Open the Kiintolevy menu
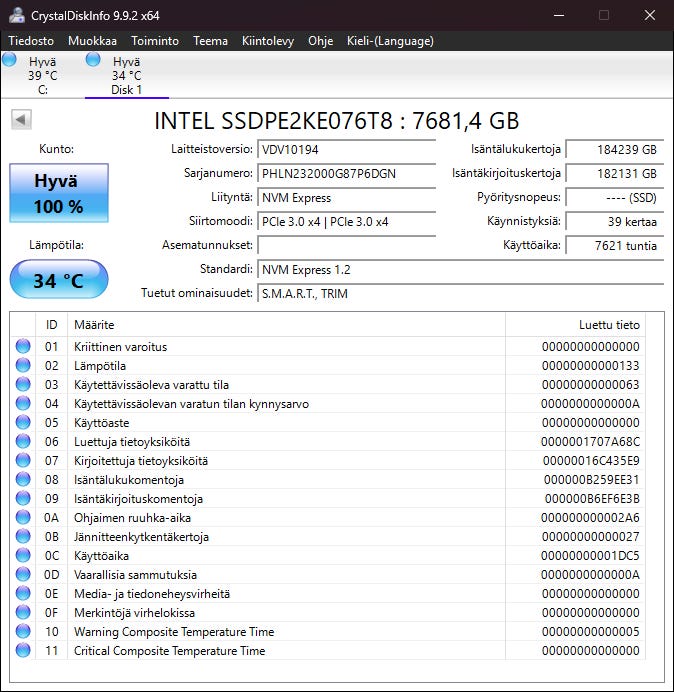 click(x=268, y=41)
